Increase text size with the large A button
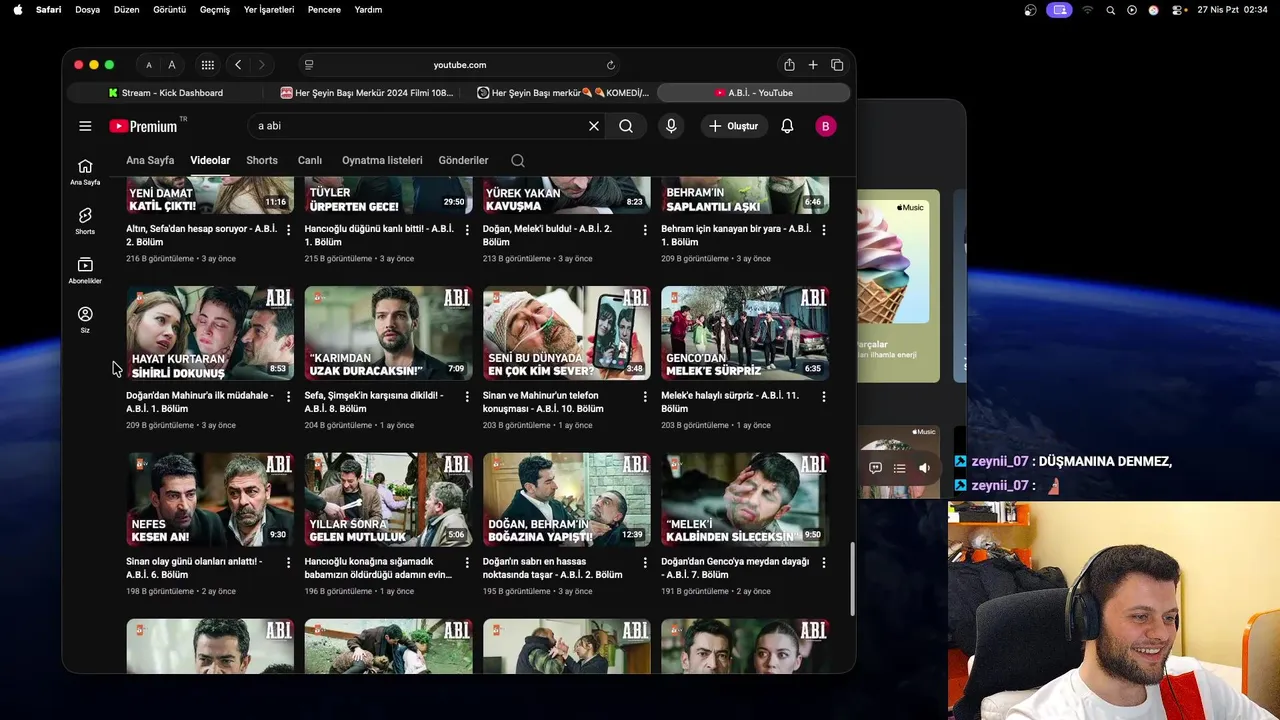The width and height of the screenshot is (1280, 720). [172, 65]
